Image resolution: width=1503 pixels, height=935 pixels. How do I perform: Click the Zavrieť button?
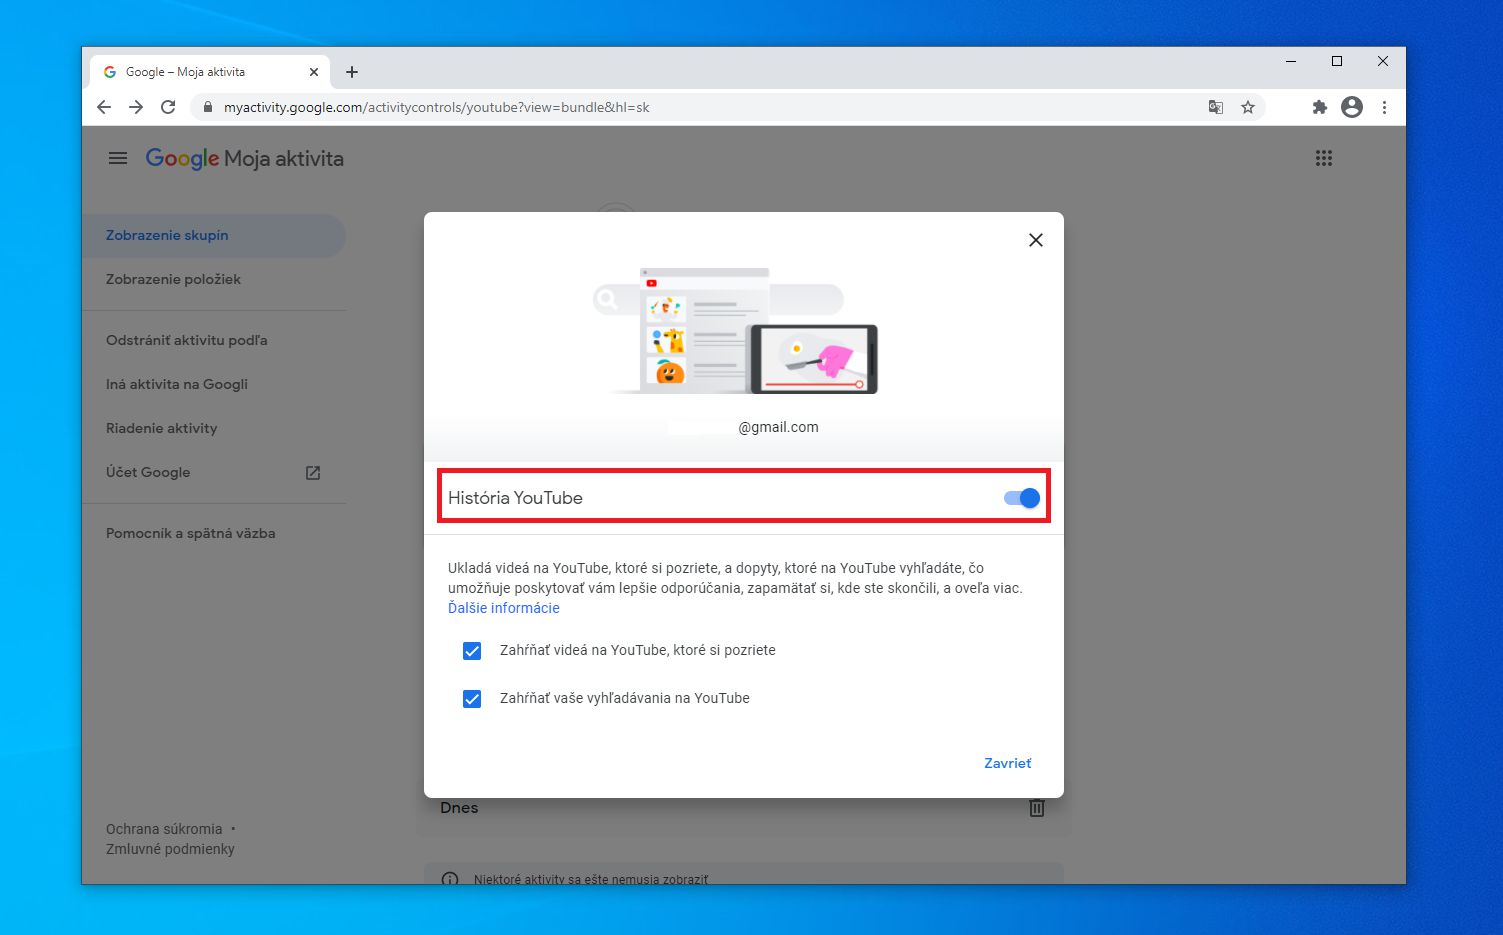(1007, 763)
